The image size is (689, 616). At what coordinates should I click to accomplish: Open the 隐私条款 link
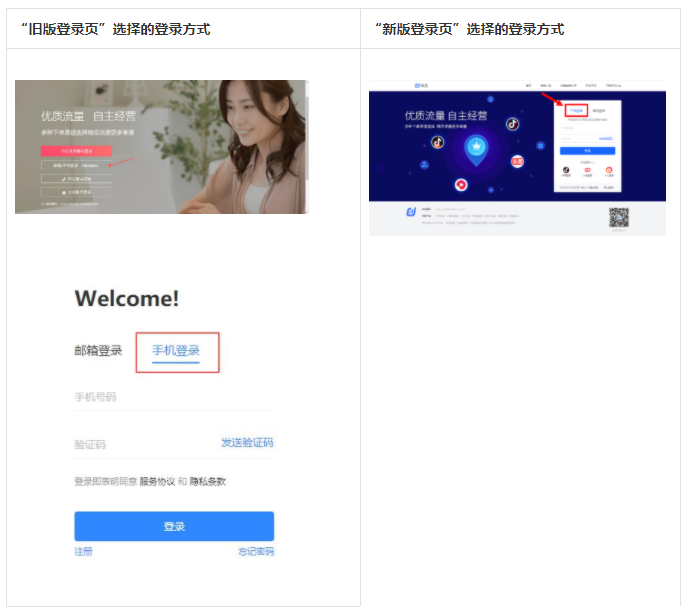207,482
